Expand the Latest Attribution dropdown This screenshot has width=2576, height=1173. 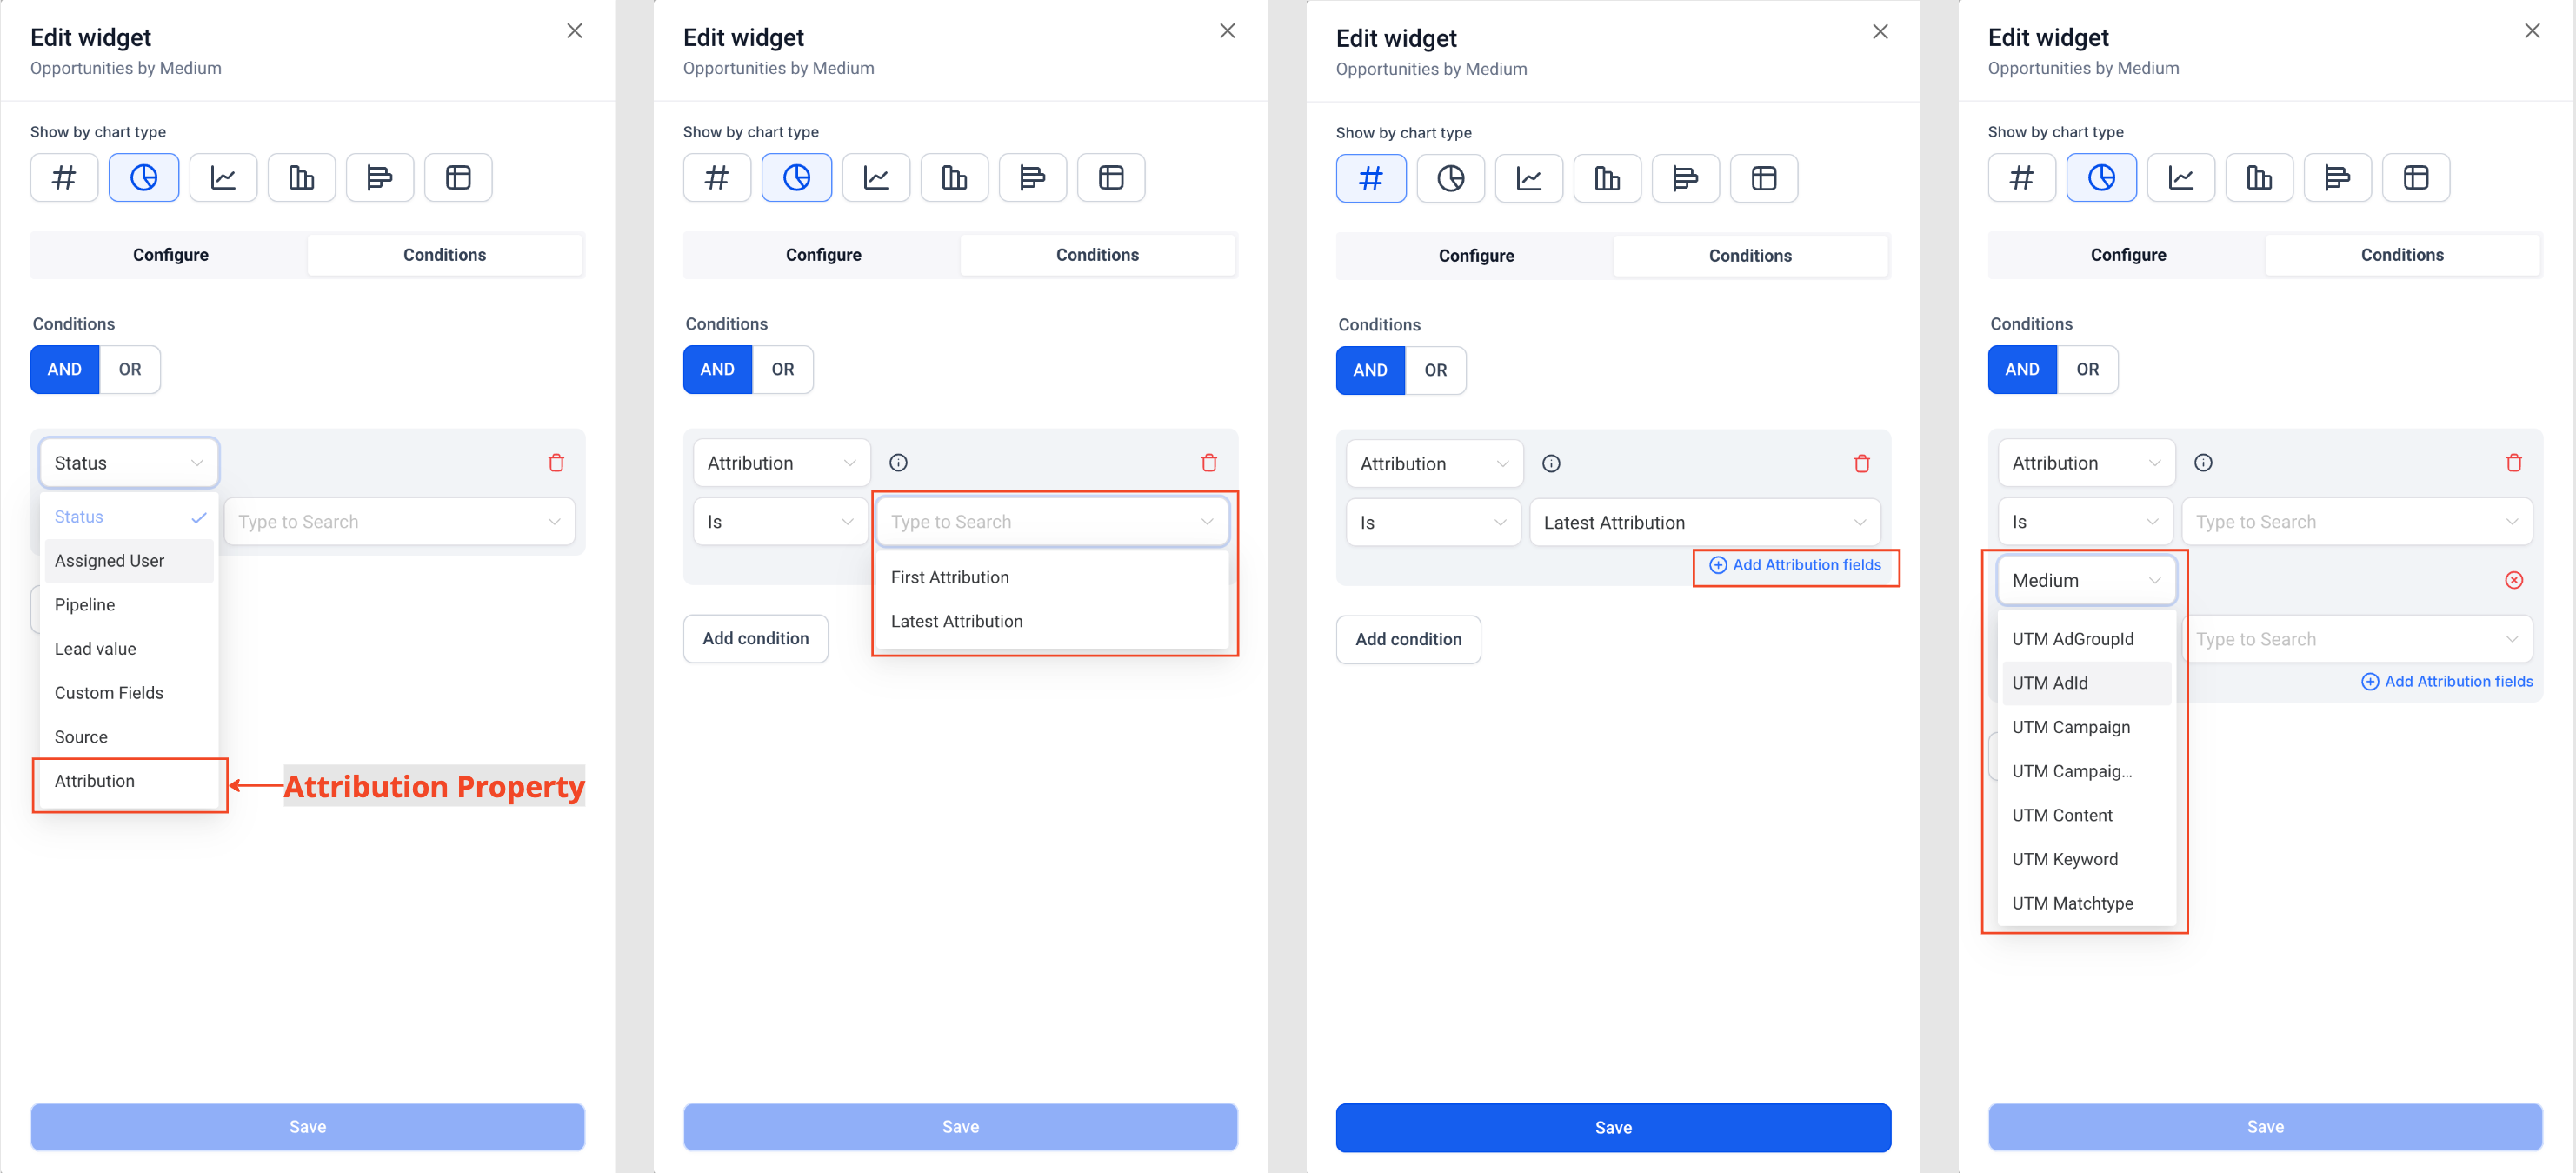[1704, 523]
